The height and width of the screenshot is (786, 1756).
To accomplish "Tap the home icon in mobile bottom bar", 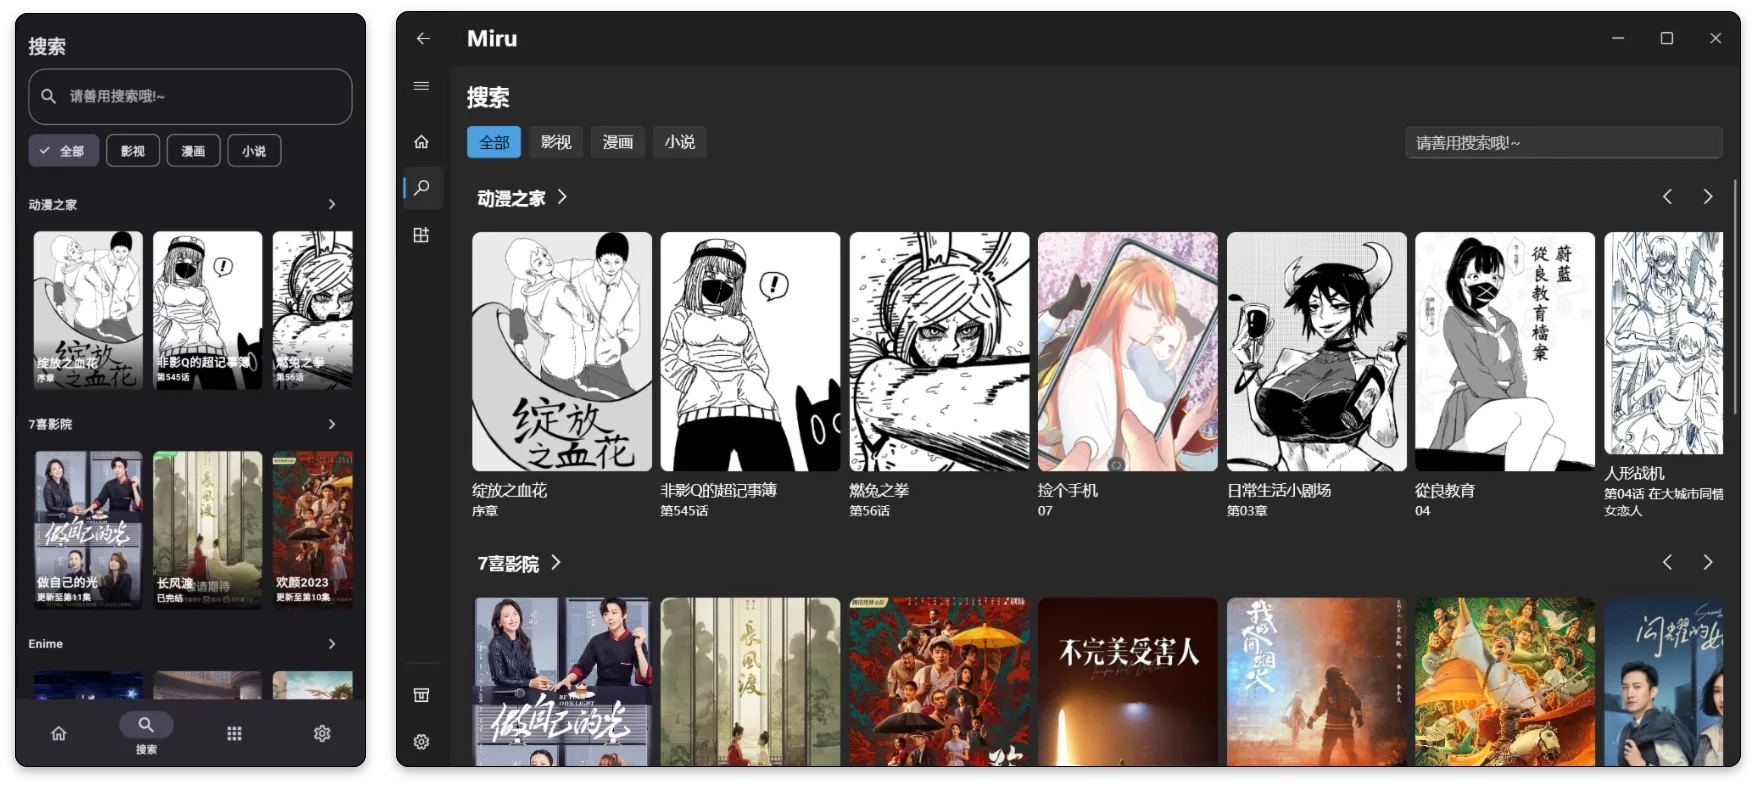I will (x=59, y=733).
